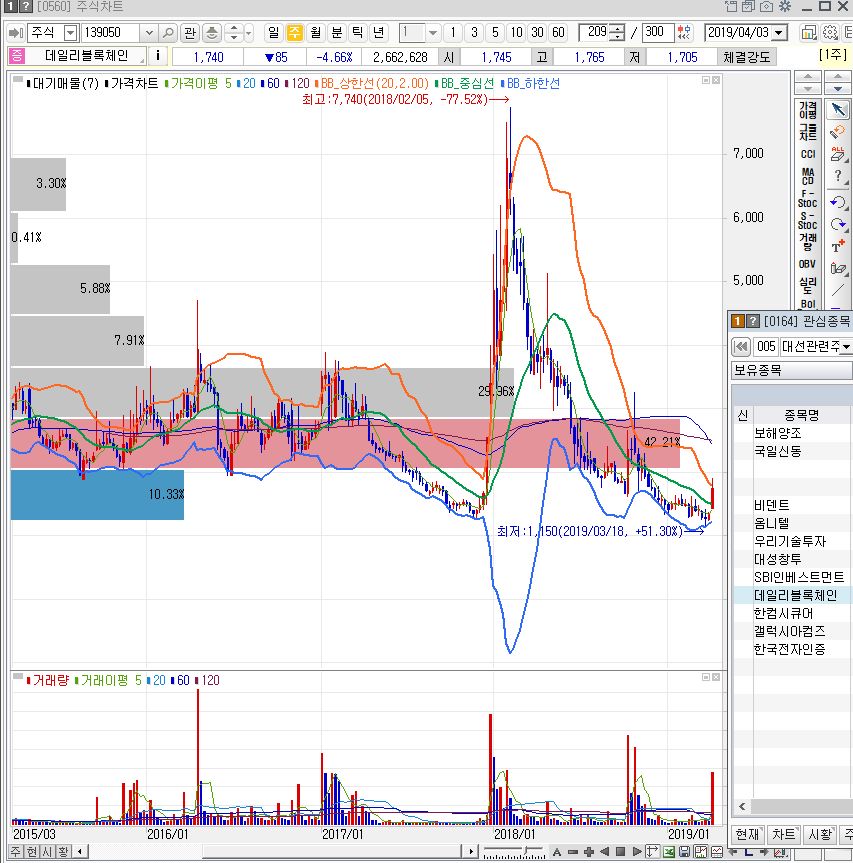
Task: Open the stock code 139050 dropdown
Action: coord(149,32)
